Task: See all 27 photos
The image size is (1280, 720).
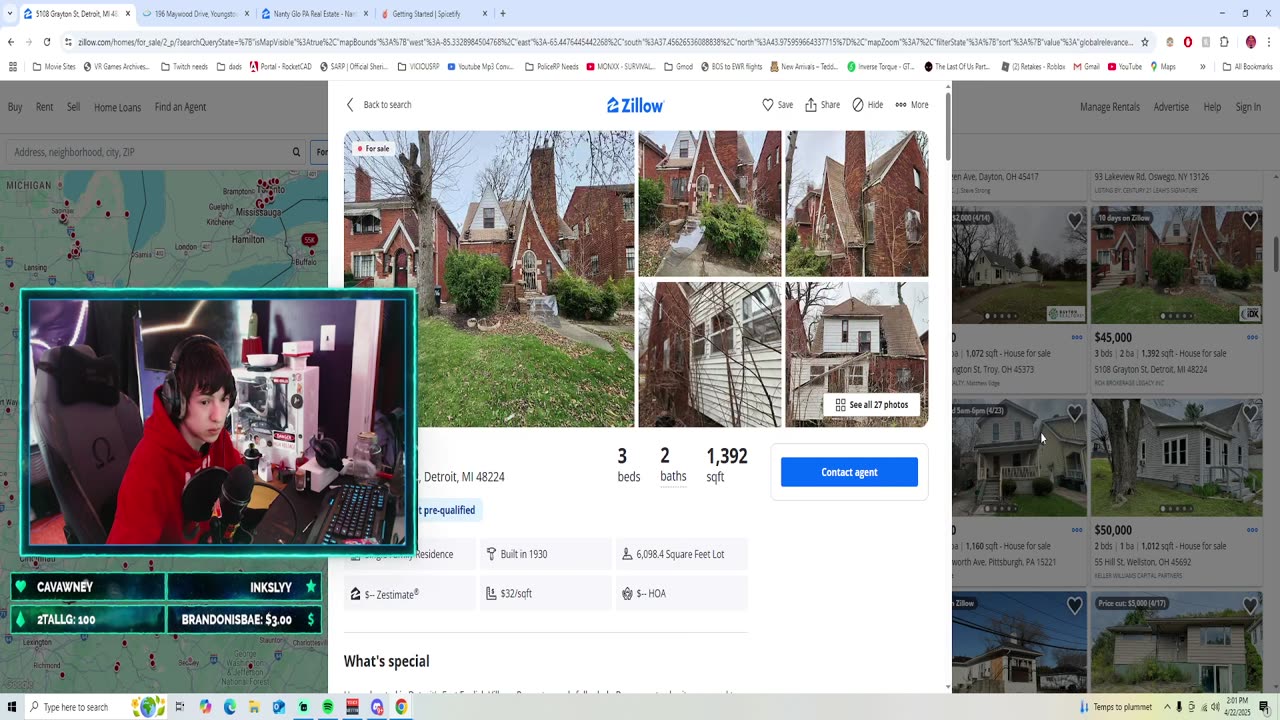Action: [x=872, y=405]
